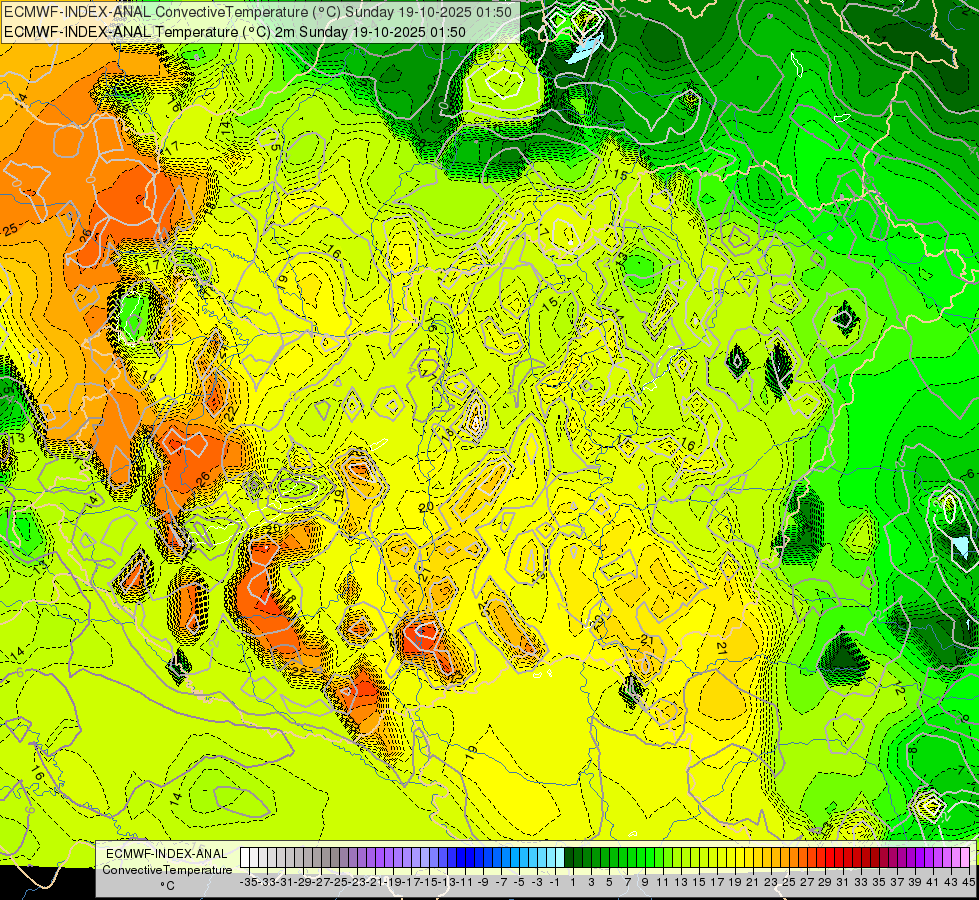979x900 pixels.
Task: Click legend scale value '41'
Action: coord(932,882)
